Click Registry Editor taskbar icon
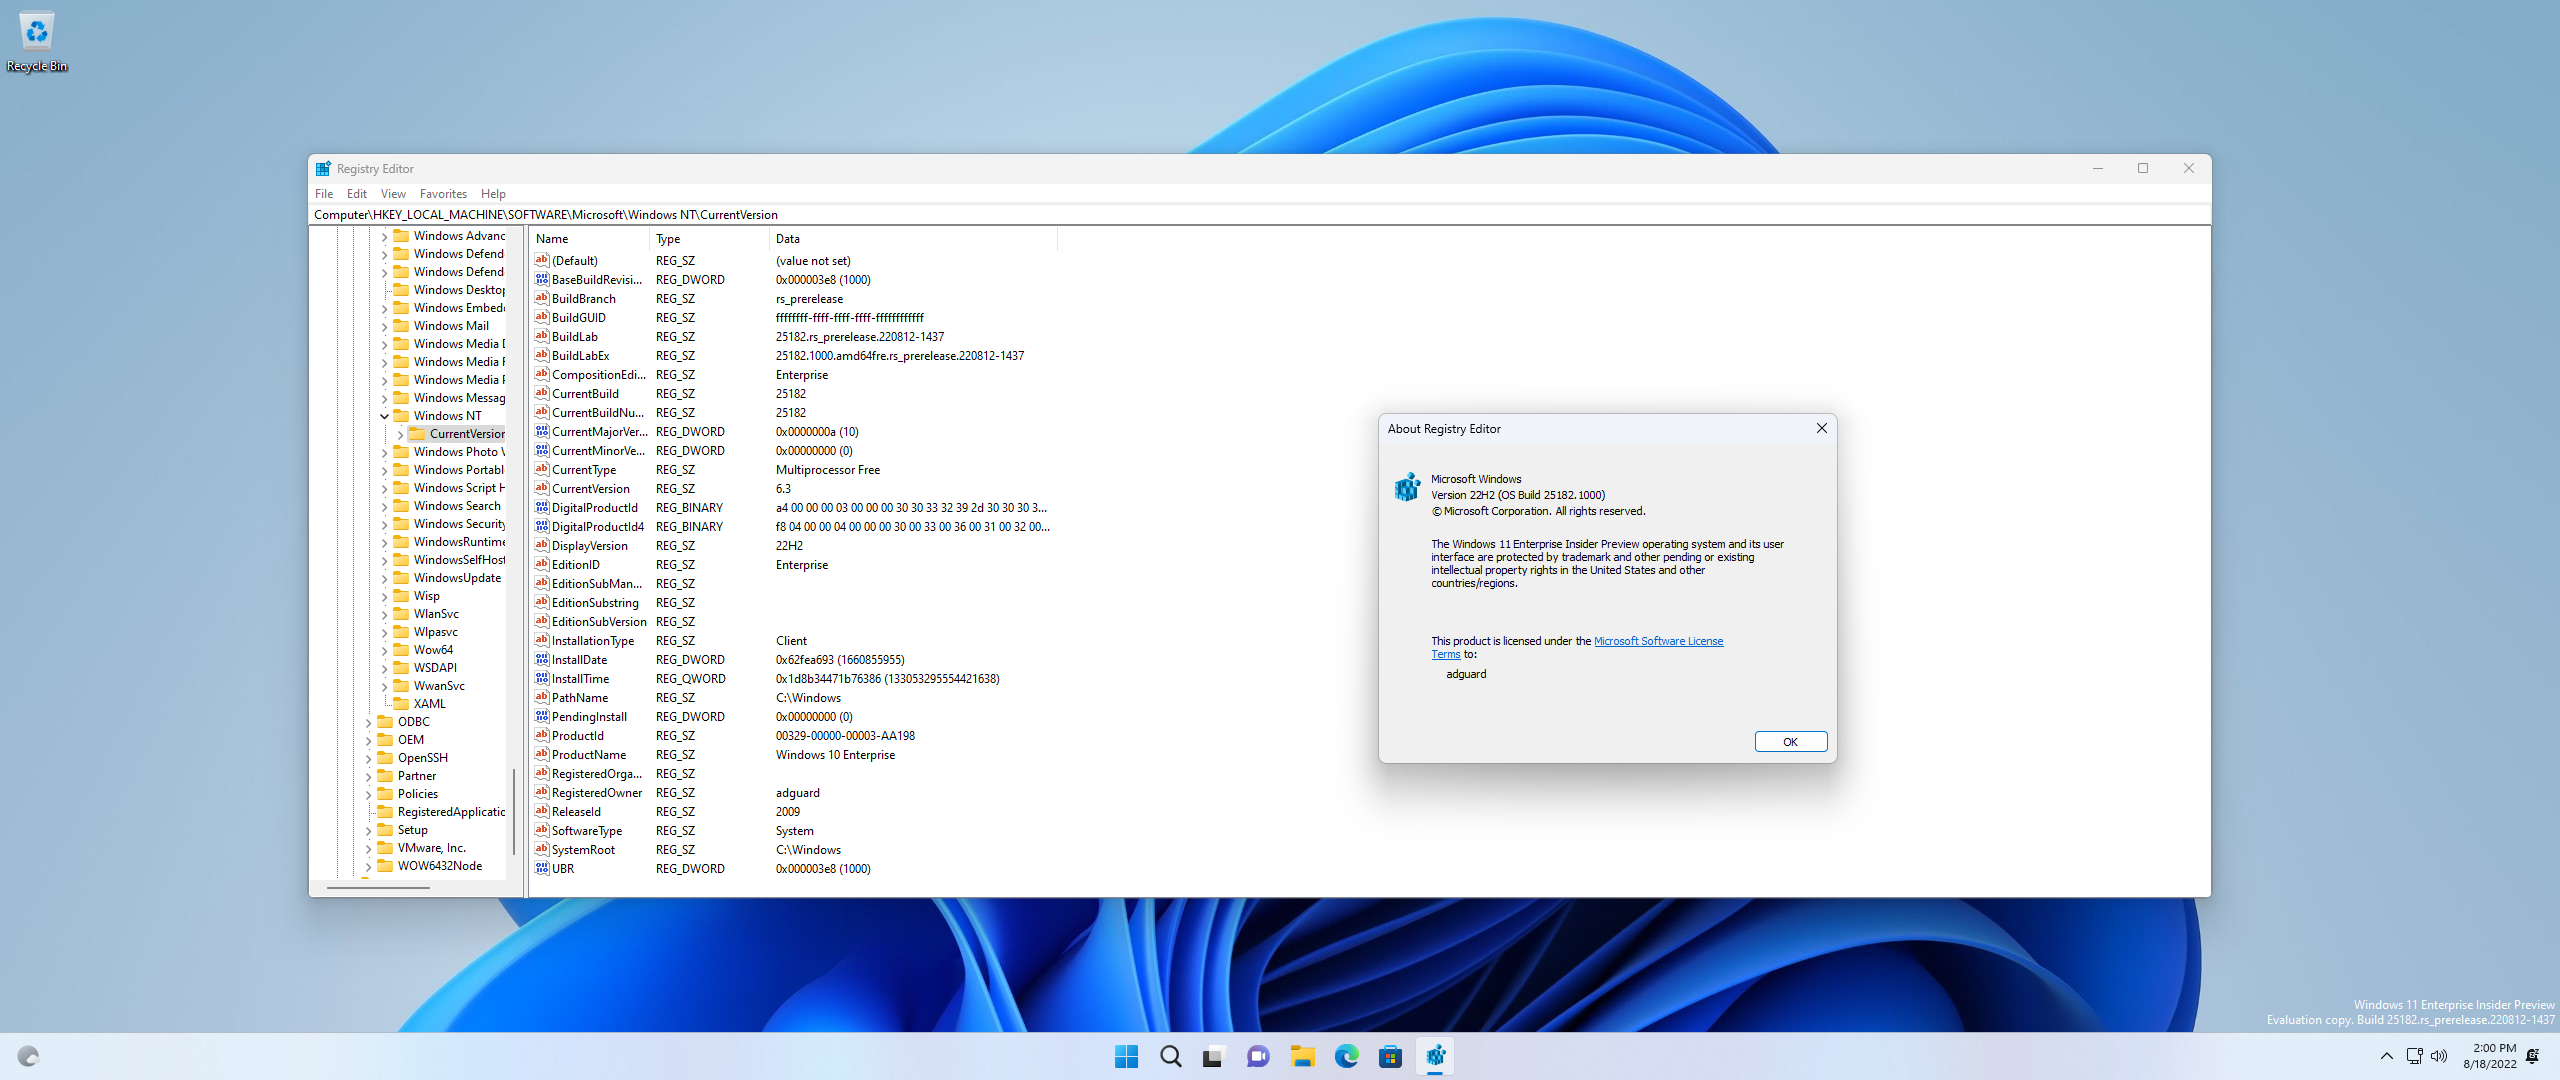Screen dimensions: 2560x1080 [x=1435, y=1056]
